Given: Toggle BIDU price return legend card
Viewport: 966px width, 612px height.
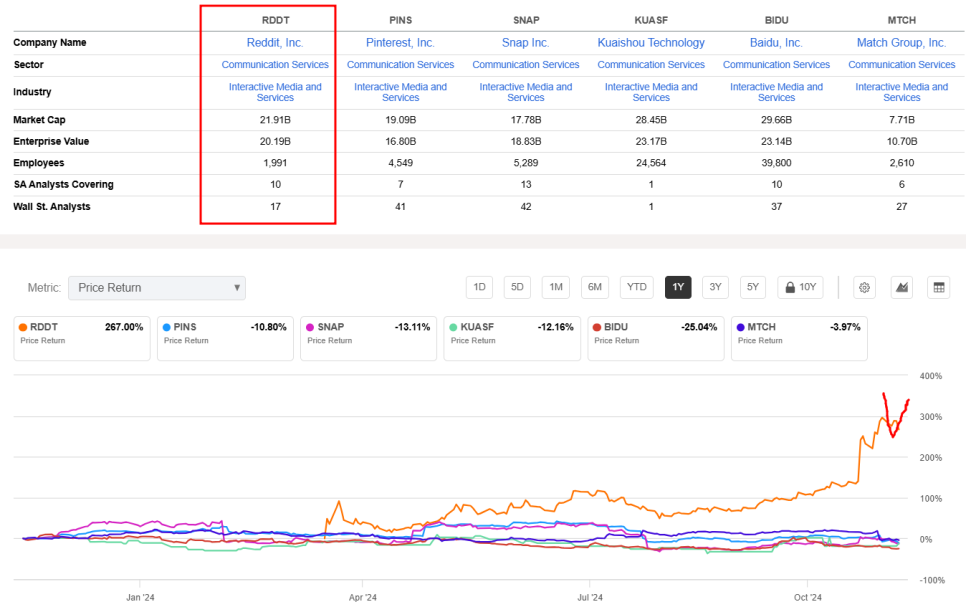Looking at the screenshot, I should coord(656,338).
